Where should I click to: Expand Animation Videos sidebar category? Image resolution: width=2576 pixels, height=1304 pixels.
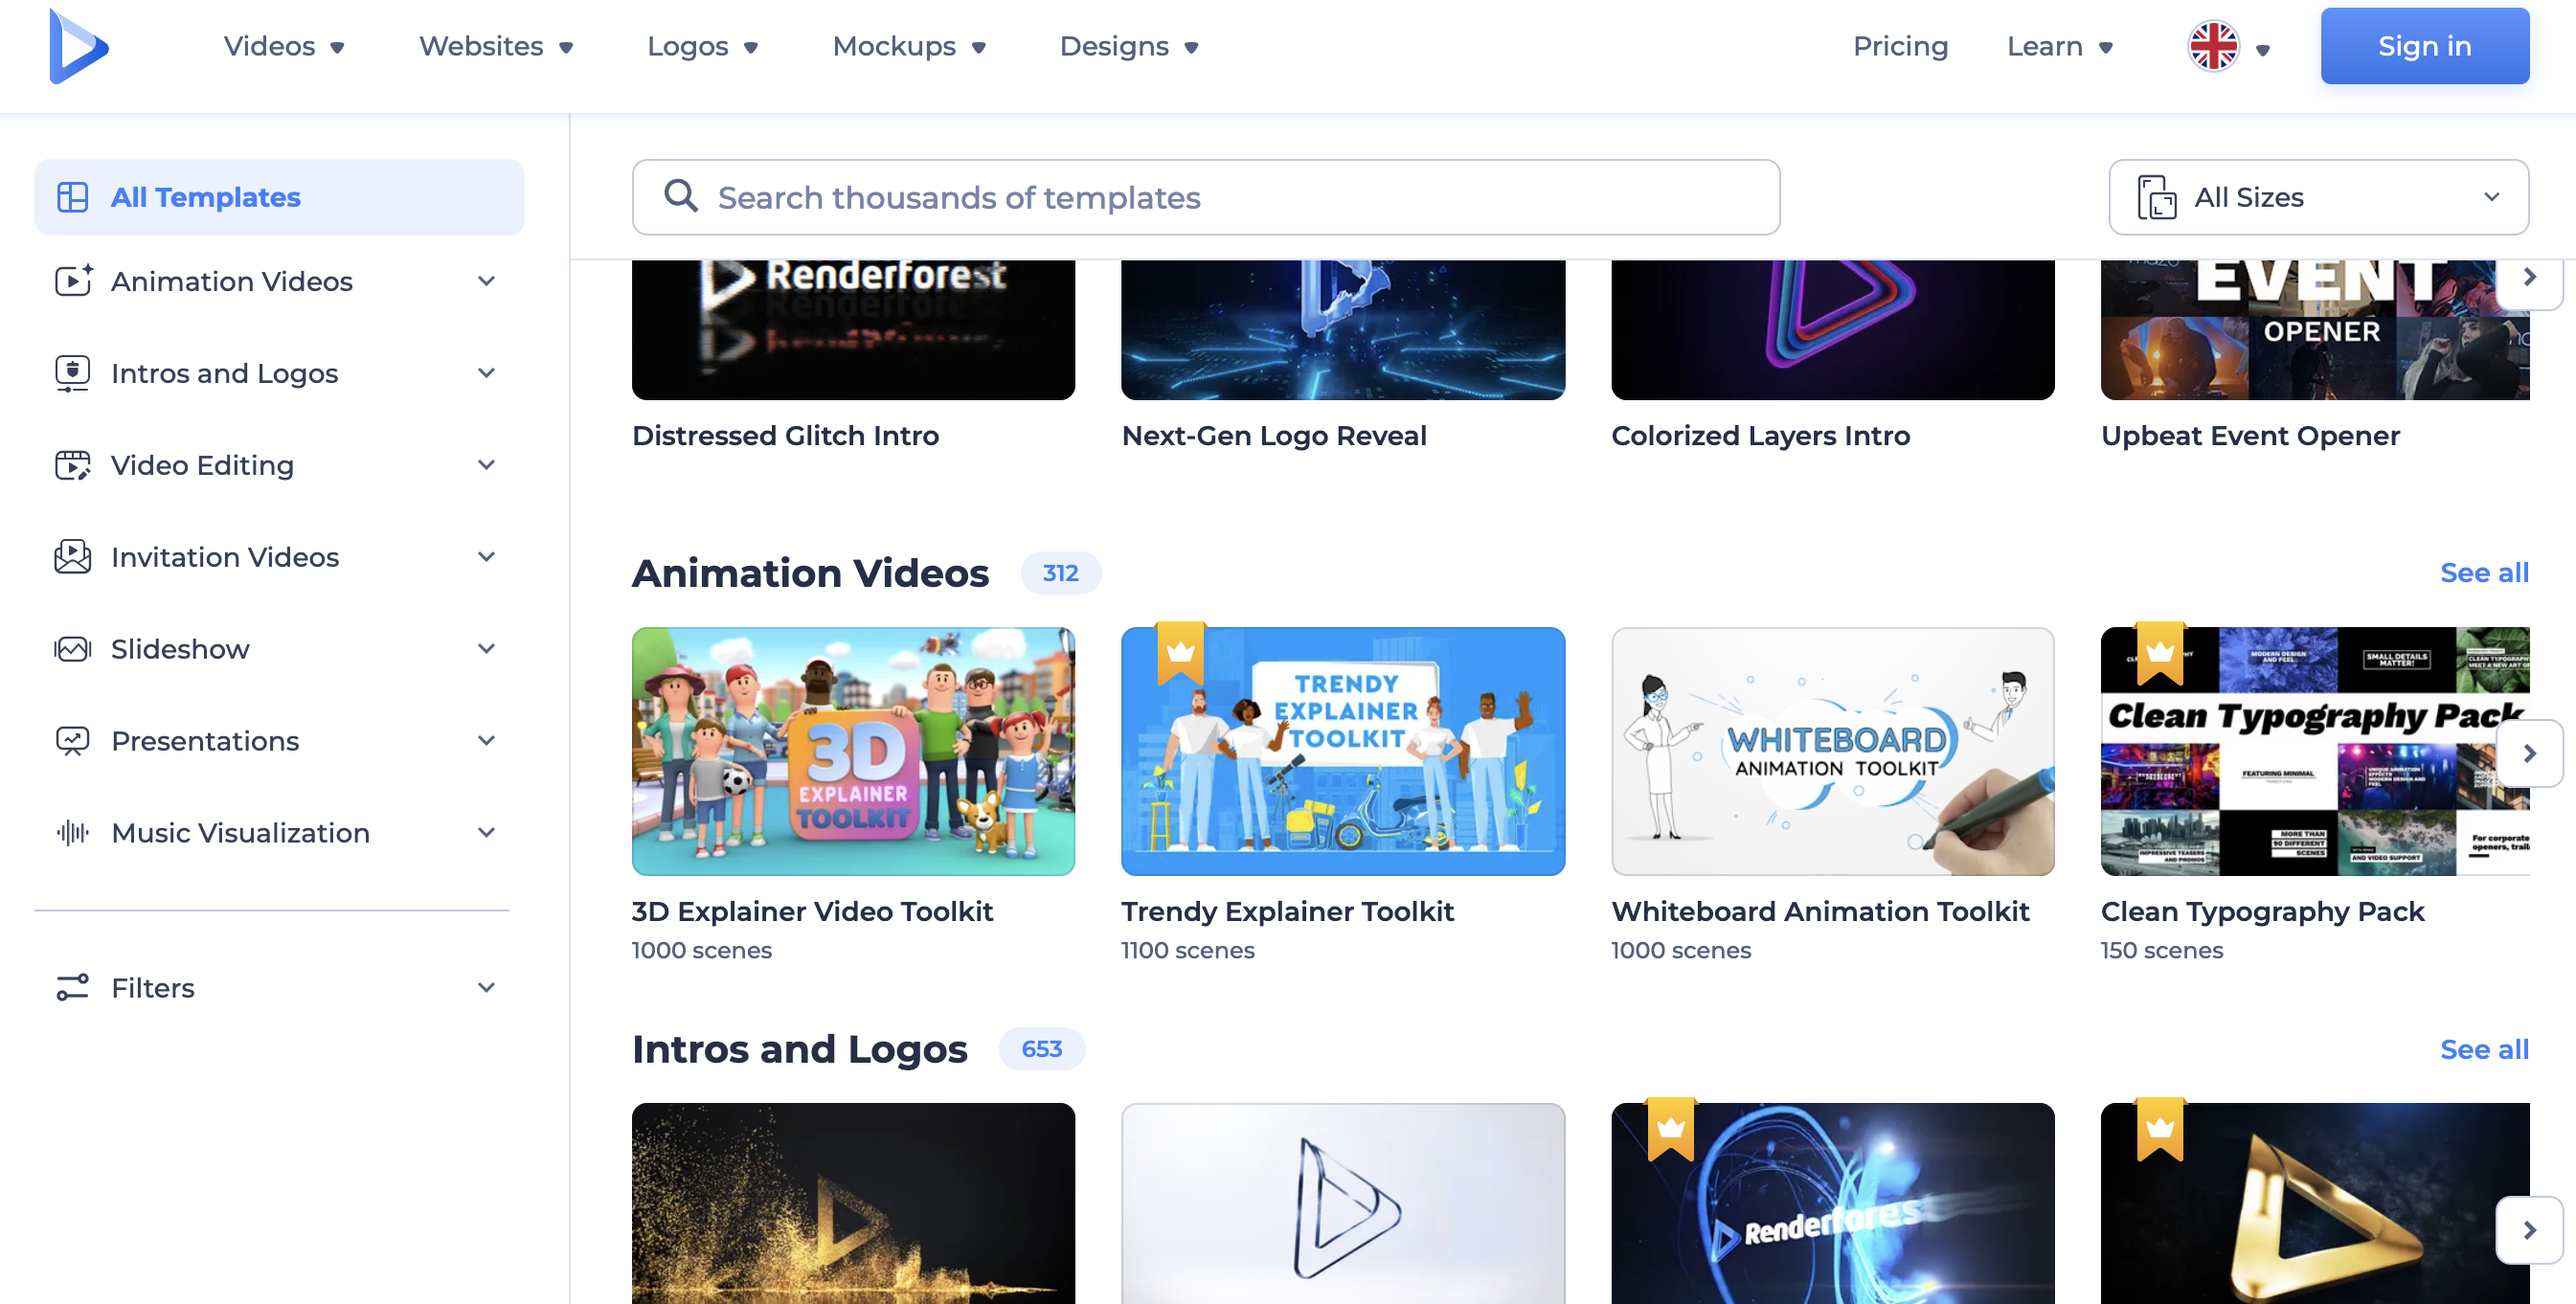coord(486,281)
